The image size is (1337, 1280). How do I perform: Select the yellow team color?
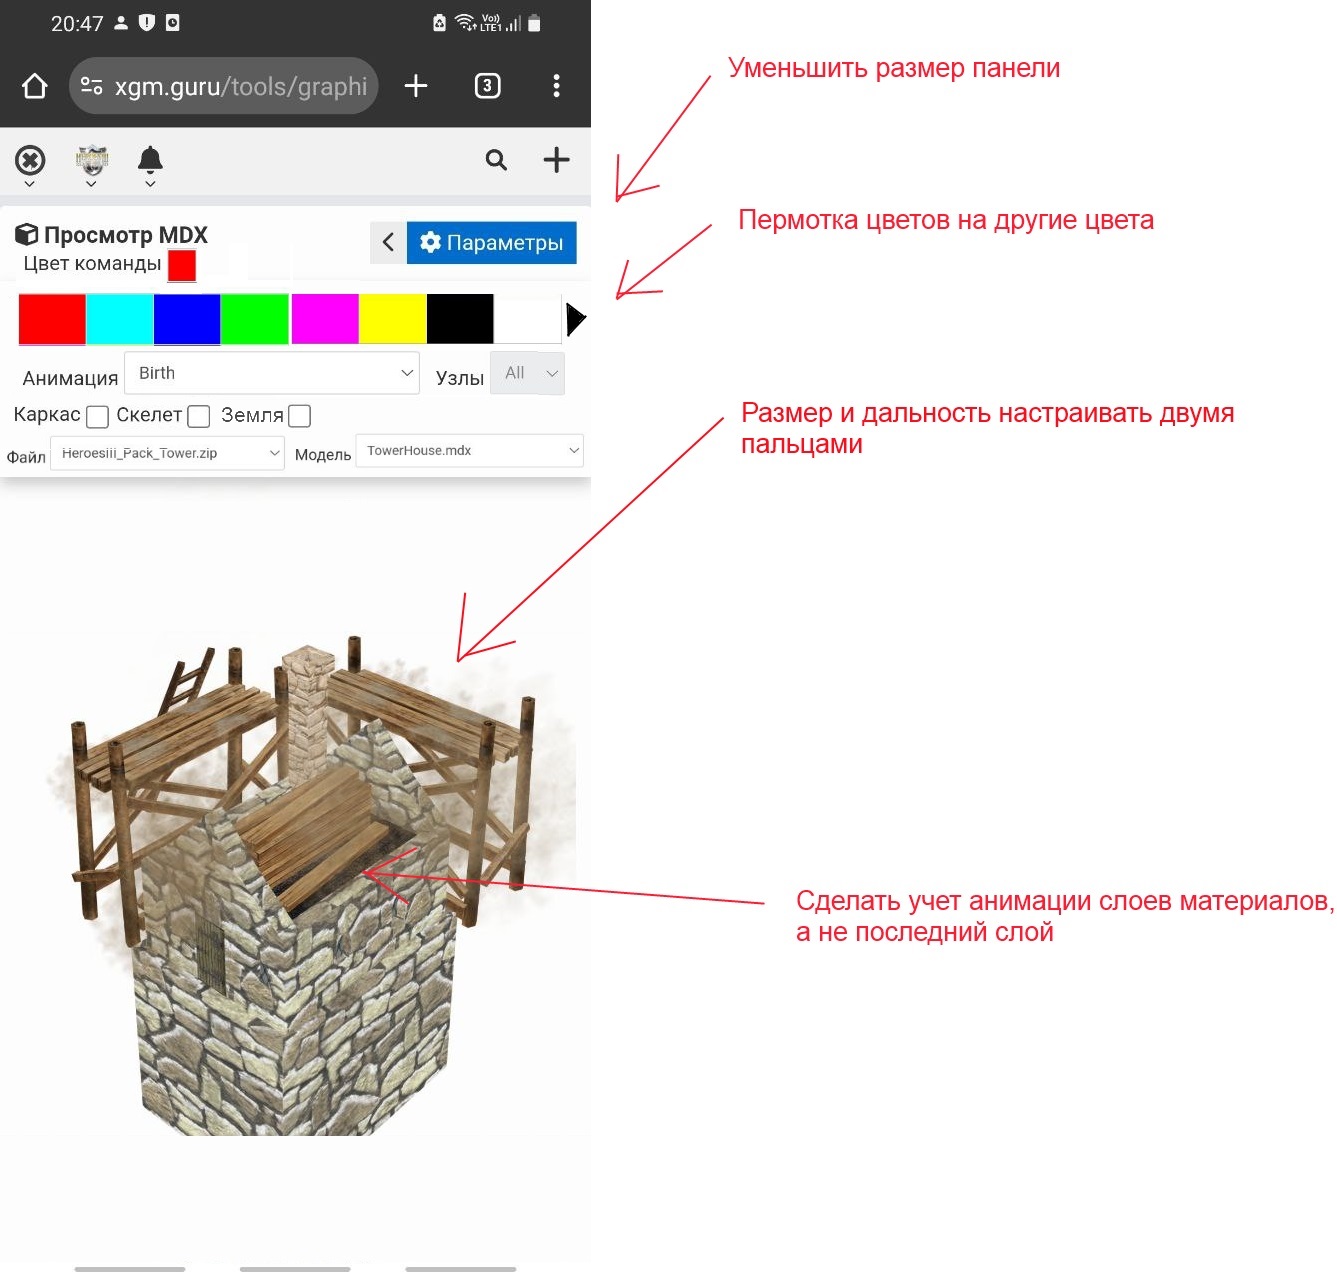392,319
